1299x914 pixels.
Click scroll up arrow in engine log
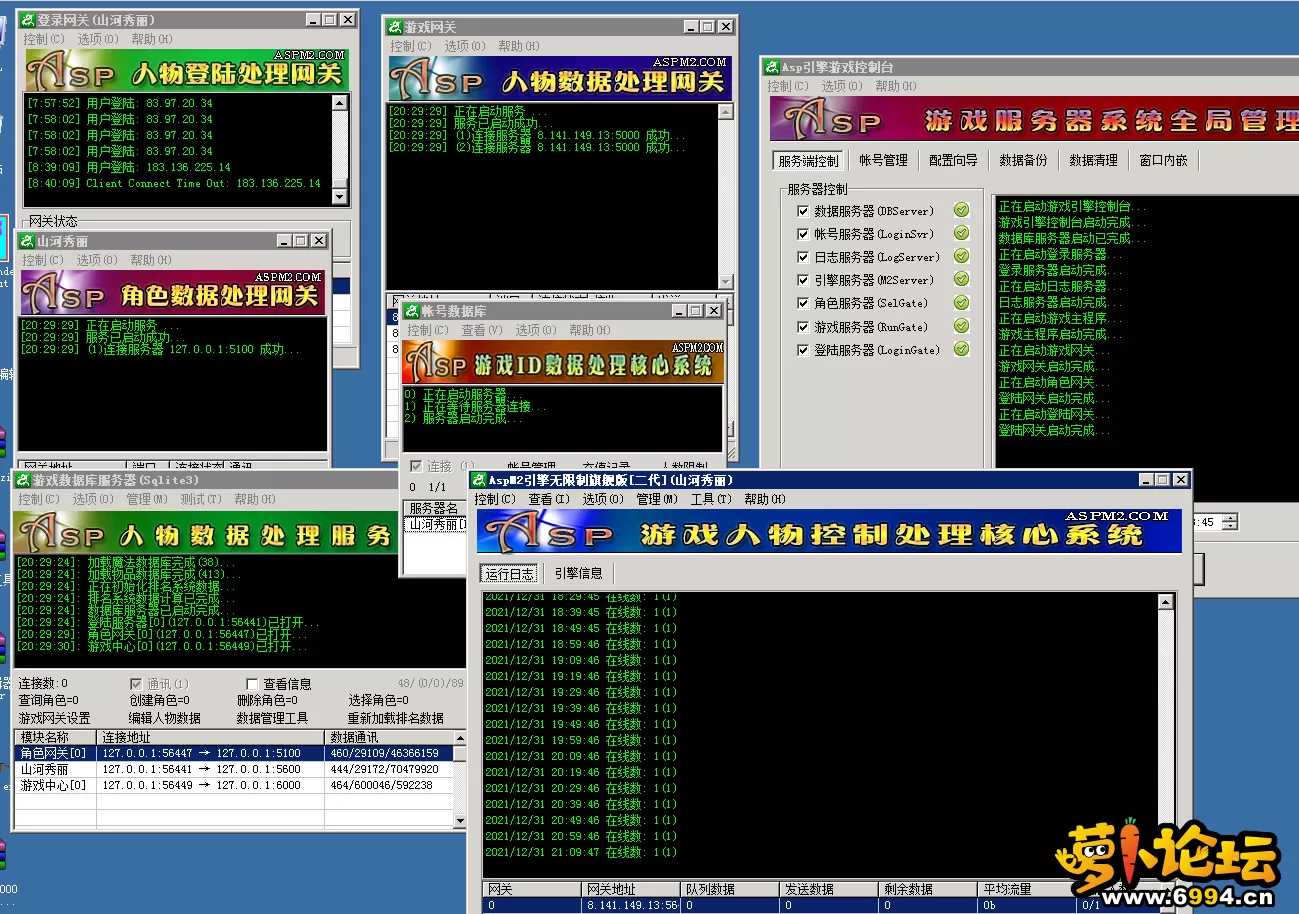coord(1165,602)
